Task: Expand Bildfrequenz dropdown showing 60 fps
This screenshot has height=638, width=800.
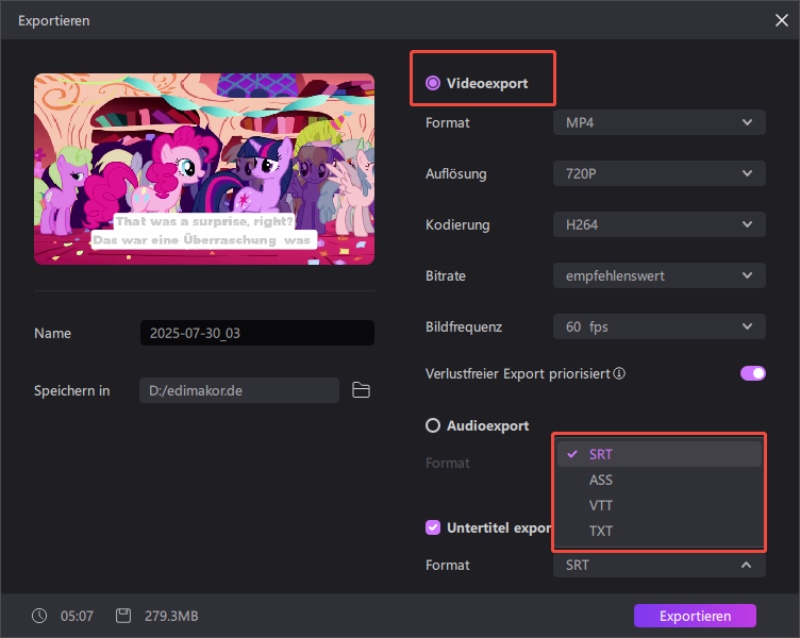Action: [x=659, y=326]
